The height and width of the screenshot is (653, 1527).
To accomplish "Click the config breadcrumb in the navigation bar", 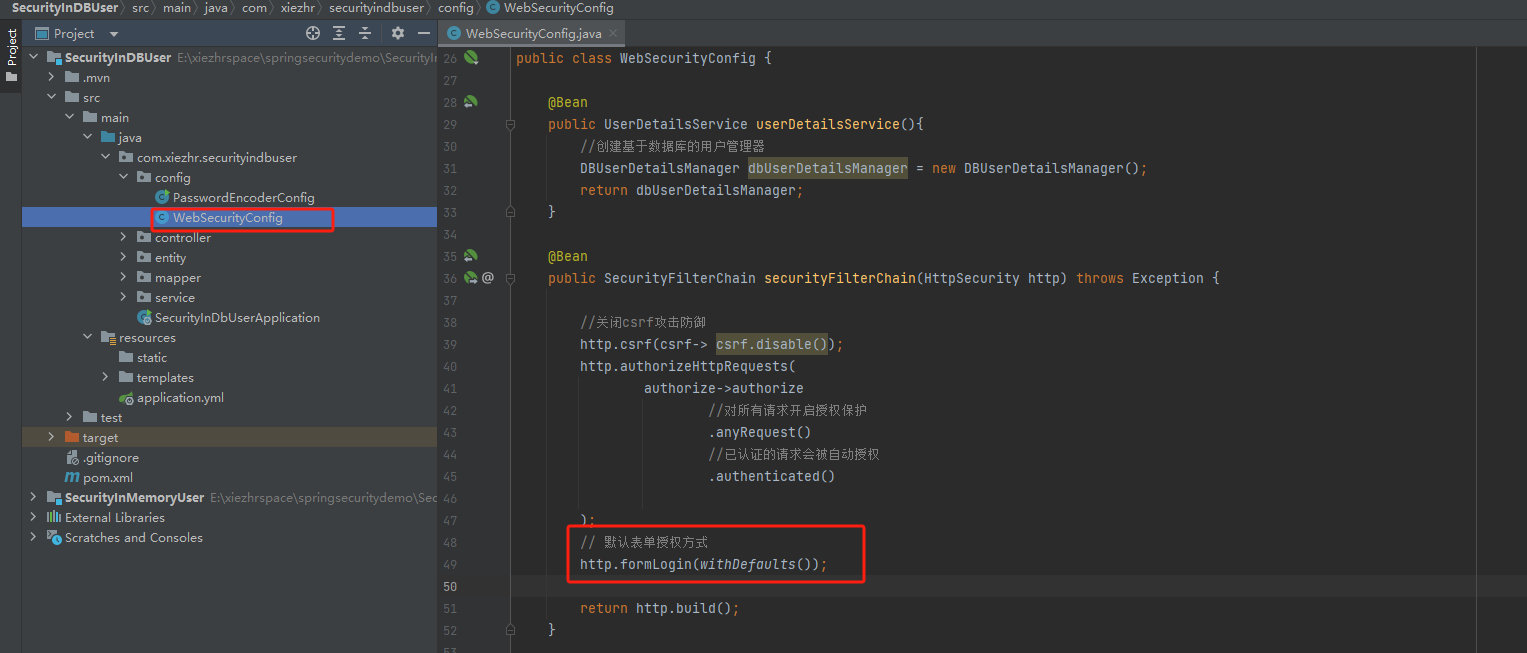I will (456, 8).
